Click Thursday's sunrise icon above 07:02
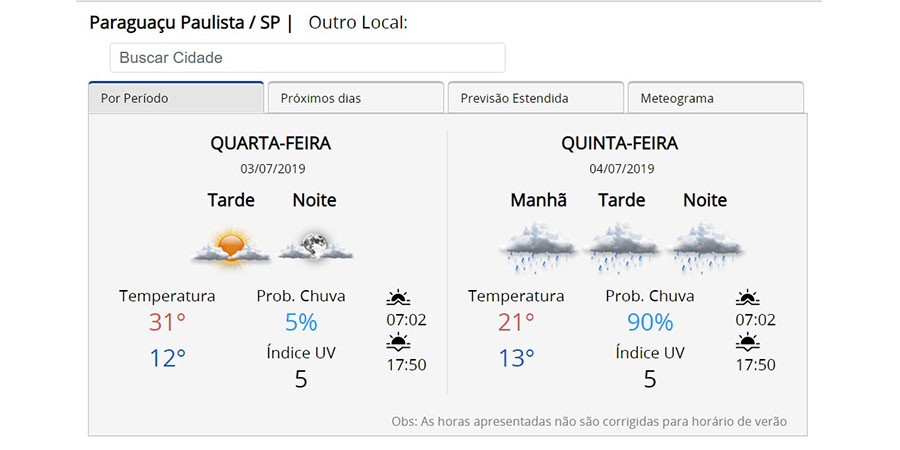 (x=747, y=298)
